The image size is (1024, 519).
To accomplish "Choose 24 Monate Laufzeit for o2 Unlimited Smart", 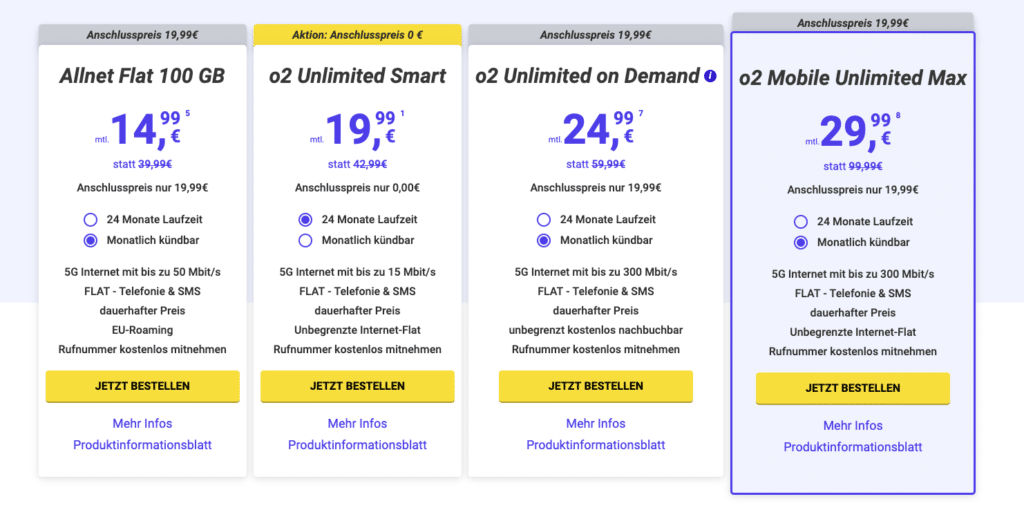I will click(x=305, y=219).
